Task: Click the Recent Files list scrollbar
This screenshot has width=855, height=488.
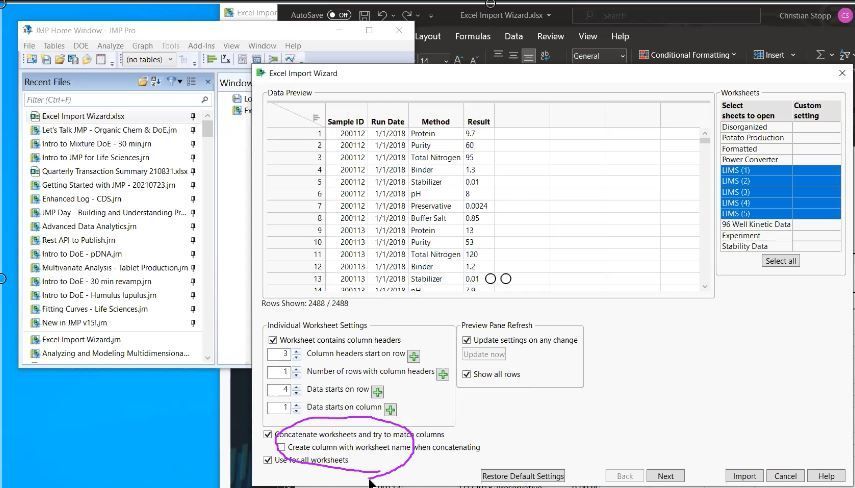Action: (207, 236)
